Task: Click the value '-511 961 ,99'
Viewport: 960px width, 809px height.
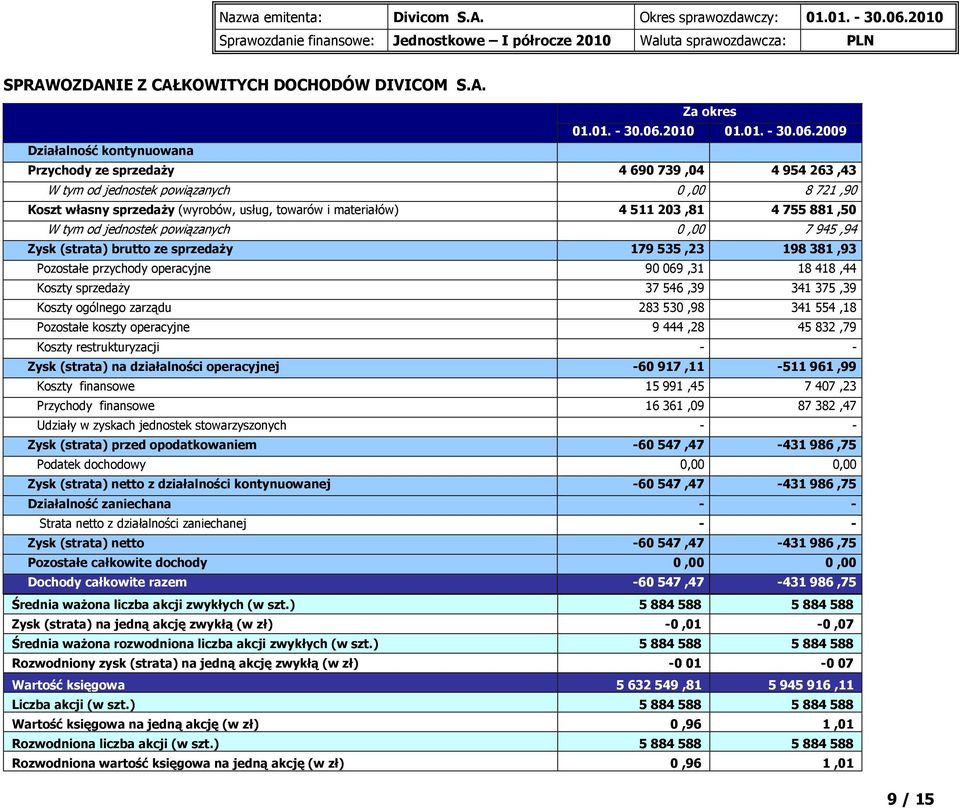Action: 817,366
